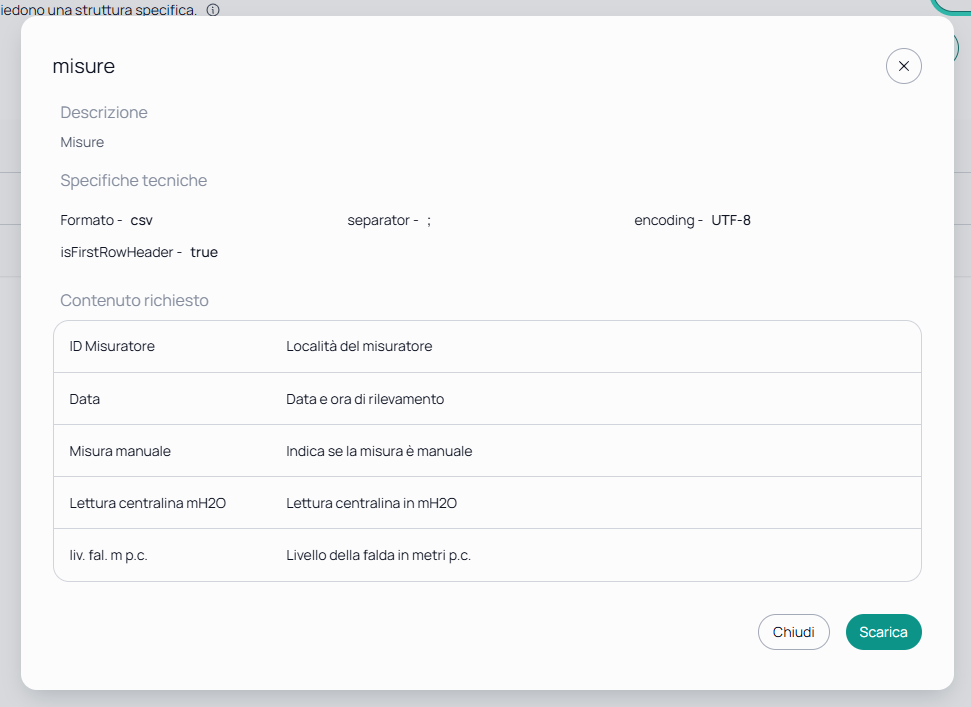This screenshot has height=707, width=971.
Task: Click the info icon beside struttura specifica
Action: click(x=213, y=10)
